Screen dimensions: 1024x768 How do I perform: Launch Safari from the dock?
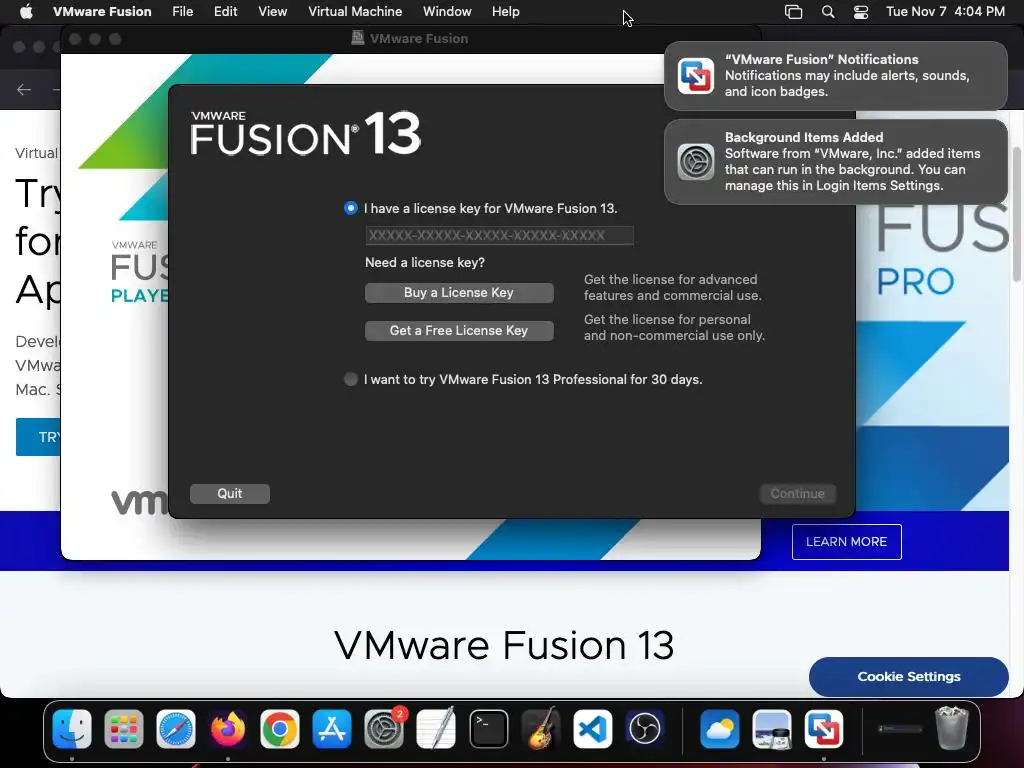(x=176, y=729)
